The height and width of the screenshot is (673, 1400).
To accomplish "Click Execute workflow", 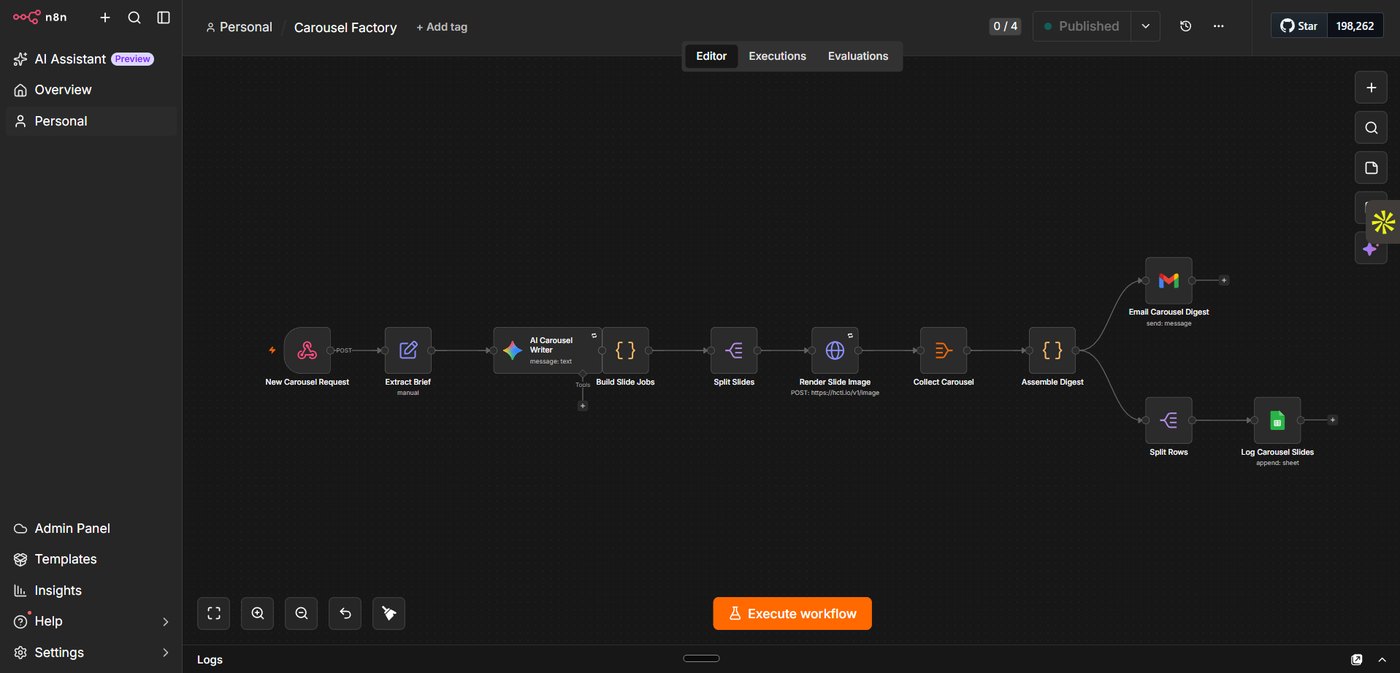I will pos(792,614).
